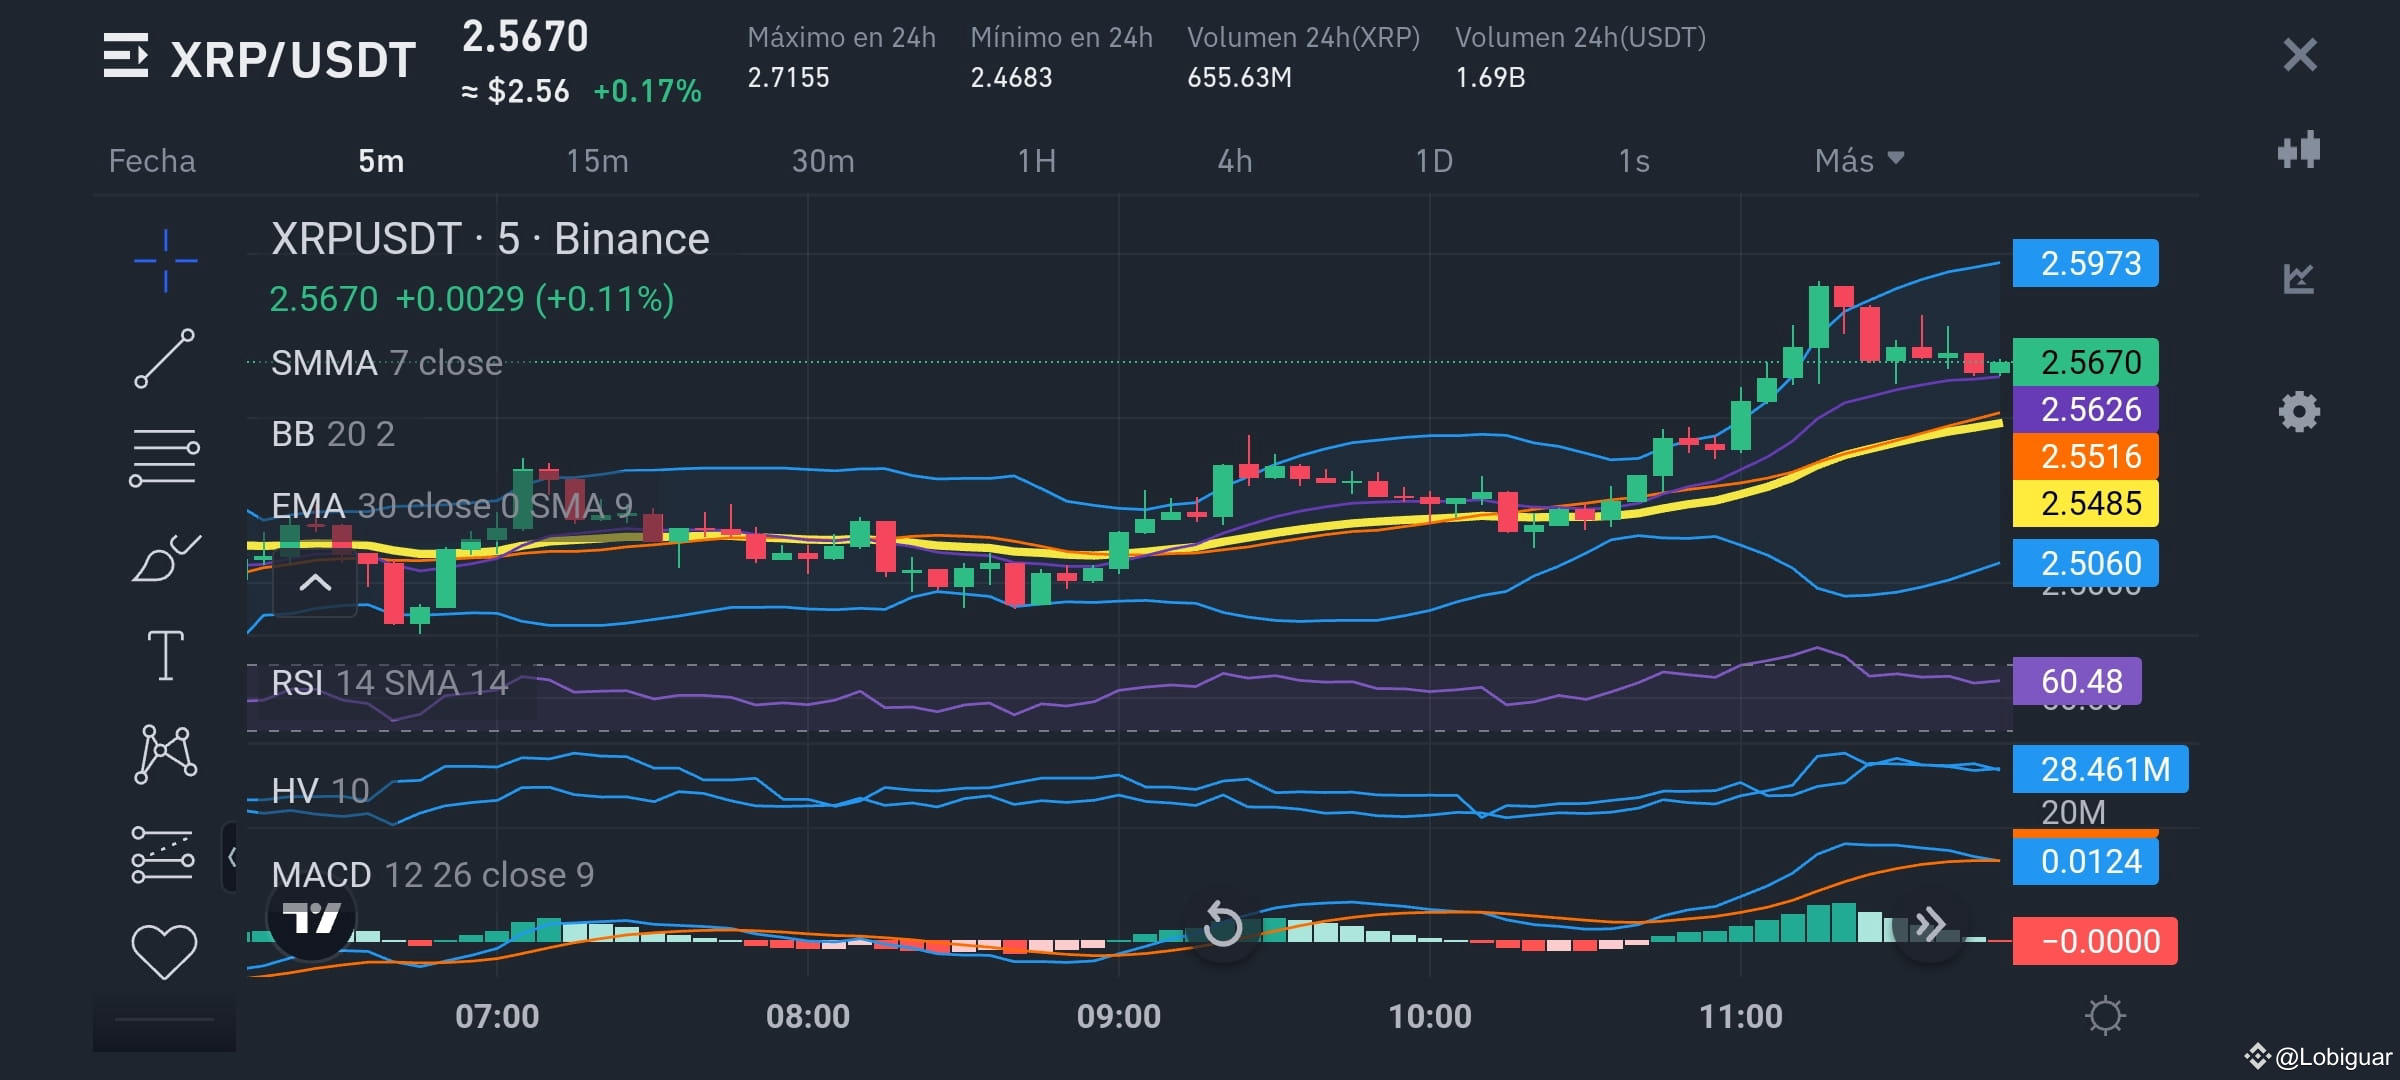Switch to the Fecha tab
Screen dimensions: 2400x1080
[152, 161]
